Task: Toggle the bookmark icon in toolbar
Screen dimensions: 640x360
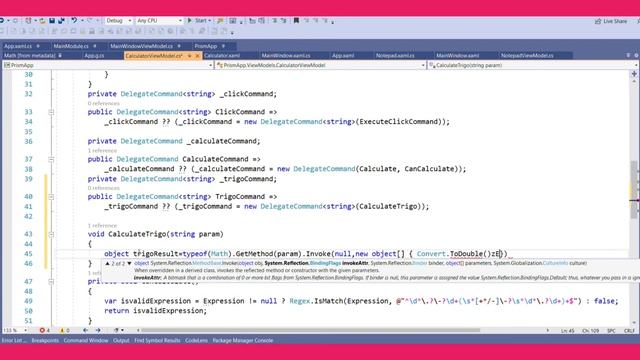Action: (296, 20)
